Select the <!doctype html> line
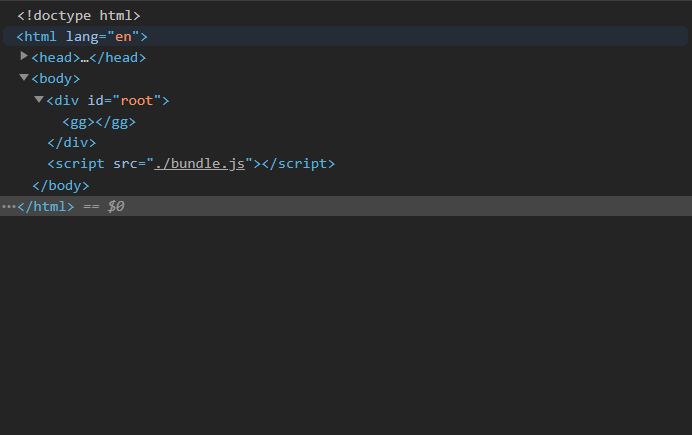The image size is (692, 435). [x=79, y=15]
